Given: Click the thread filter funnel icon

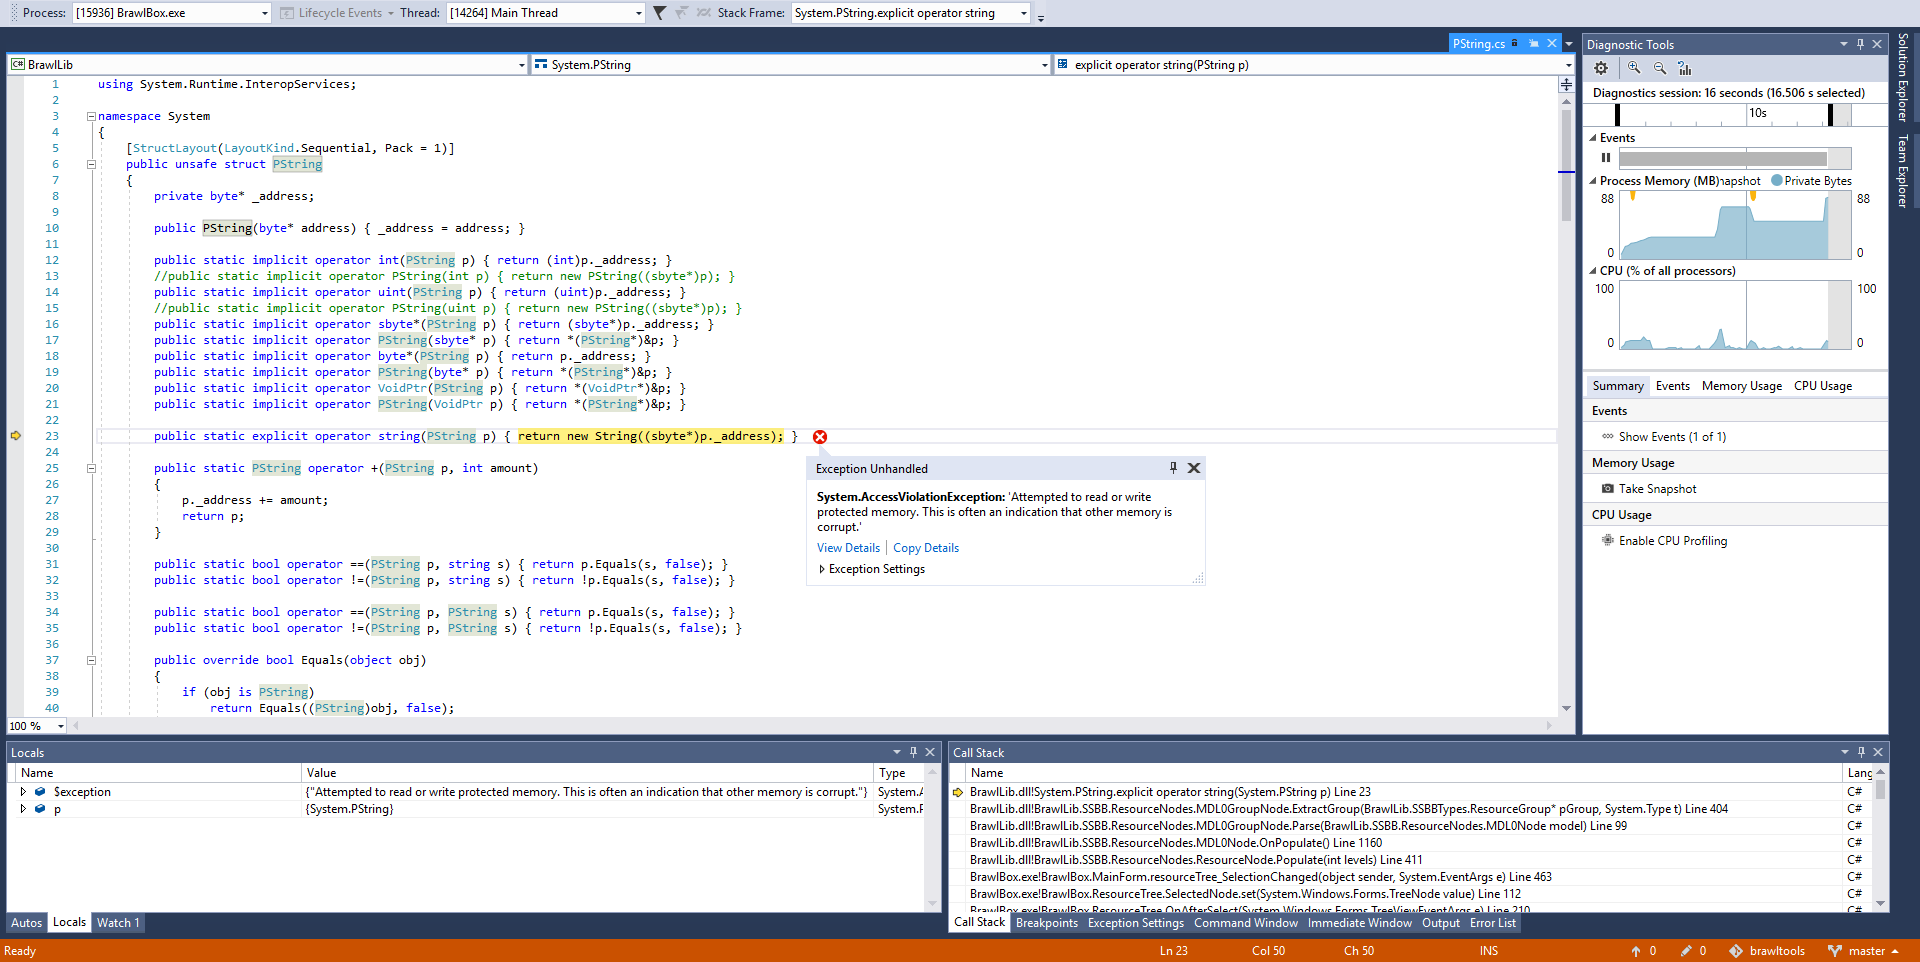Looking at the screenshot, I should pos(659,13).
